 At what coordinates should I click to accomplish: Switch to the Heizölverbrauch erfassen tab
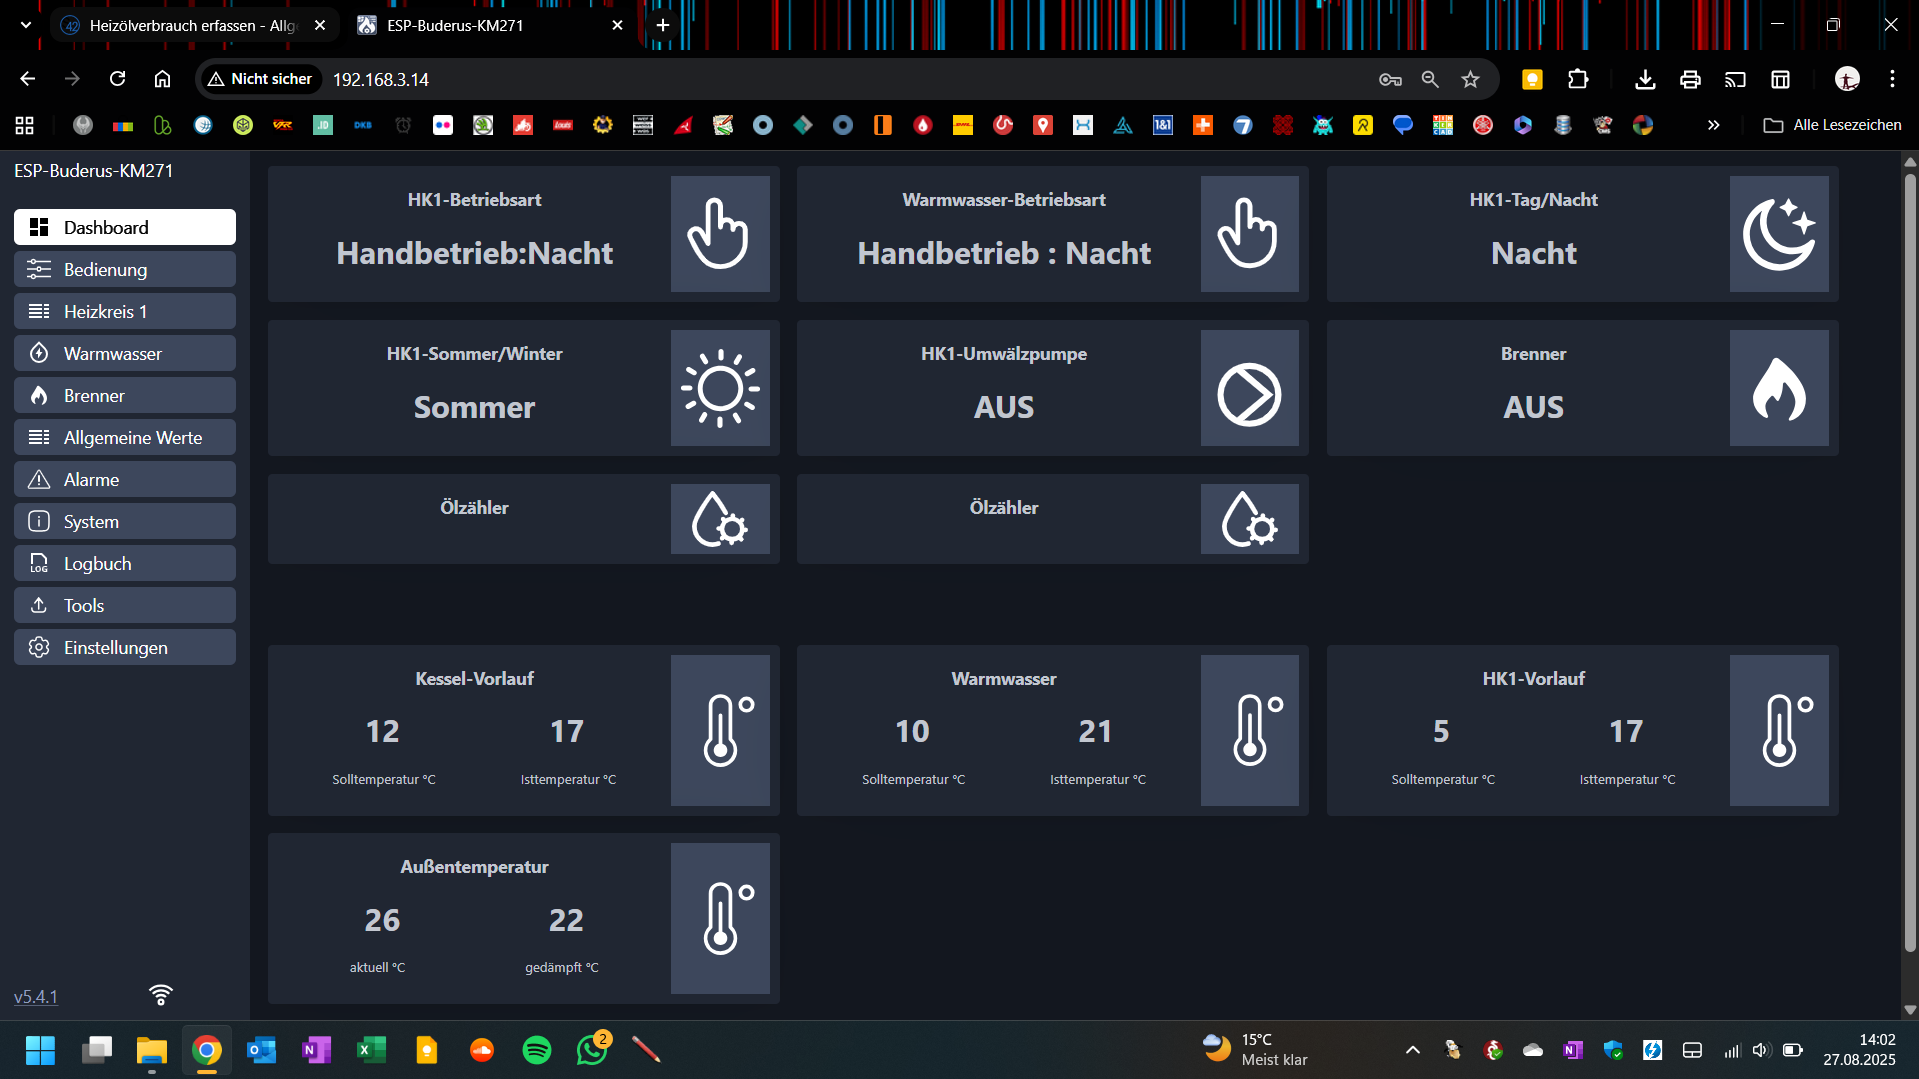pyautogui.click(x=190, y=25)
